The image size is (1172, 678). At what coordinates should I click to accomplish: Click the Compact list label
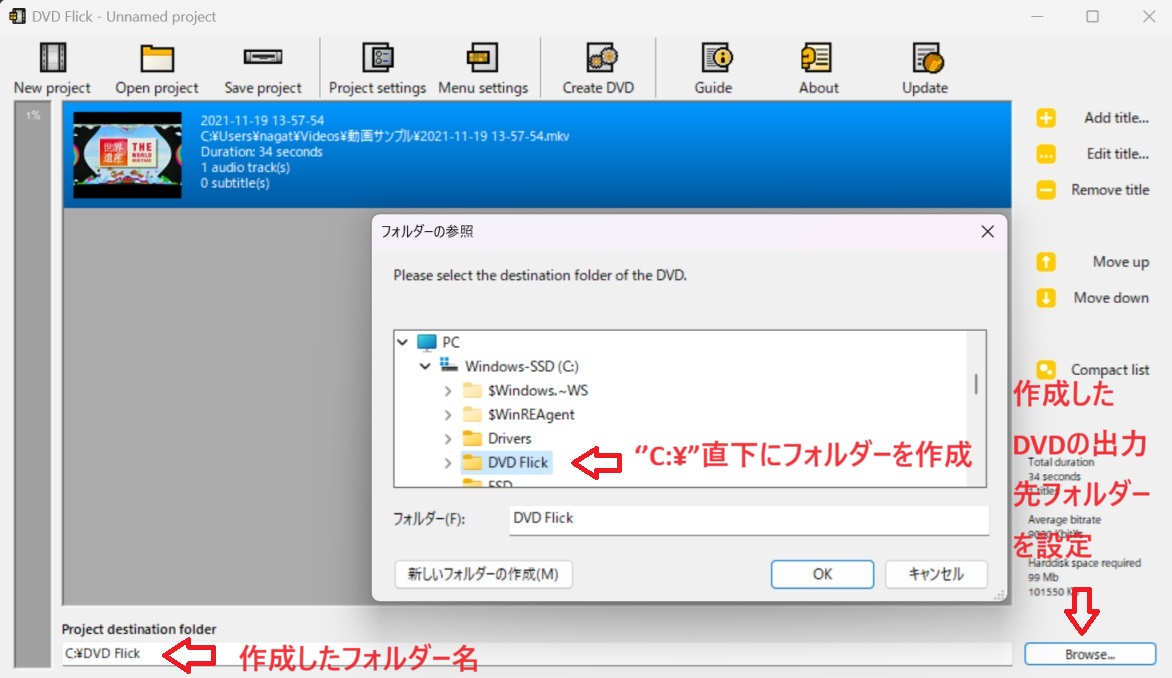point(1110,369)
